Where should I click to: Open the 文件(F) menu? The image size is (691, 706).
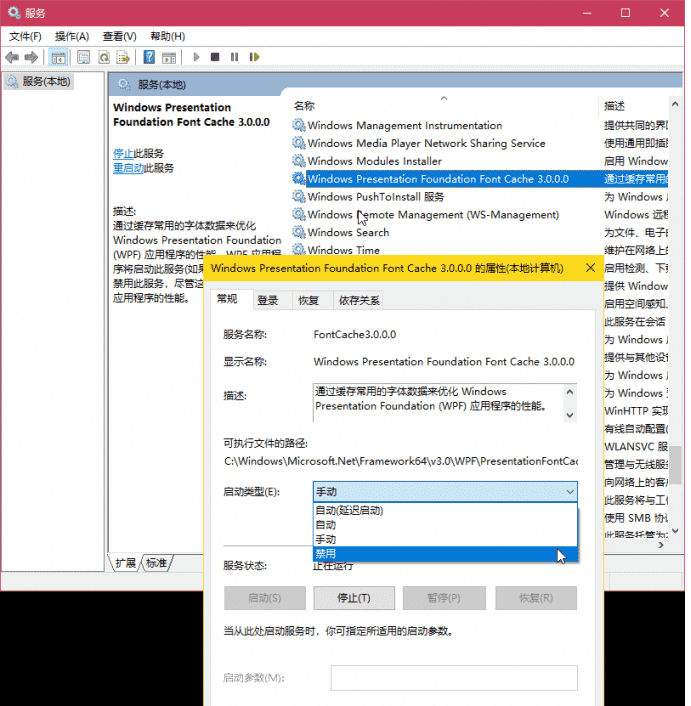tap(25, 36)
